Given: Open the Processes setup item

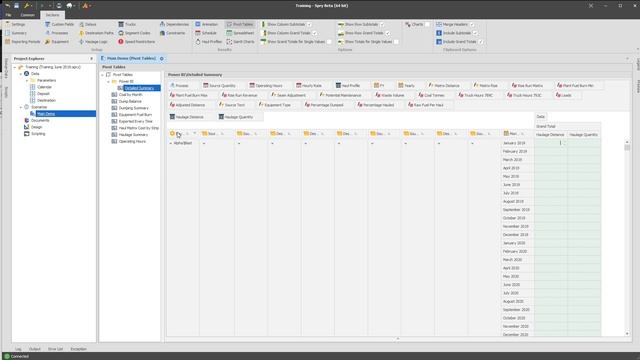Looking at the screenshot, I should 57,33.
